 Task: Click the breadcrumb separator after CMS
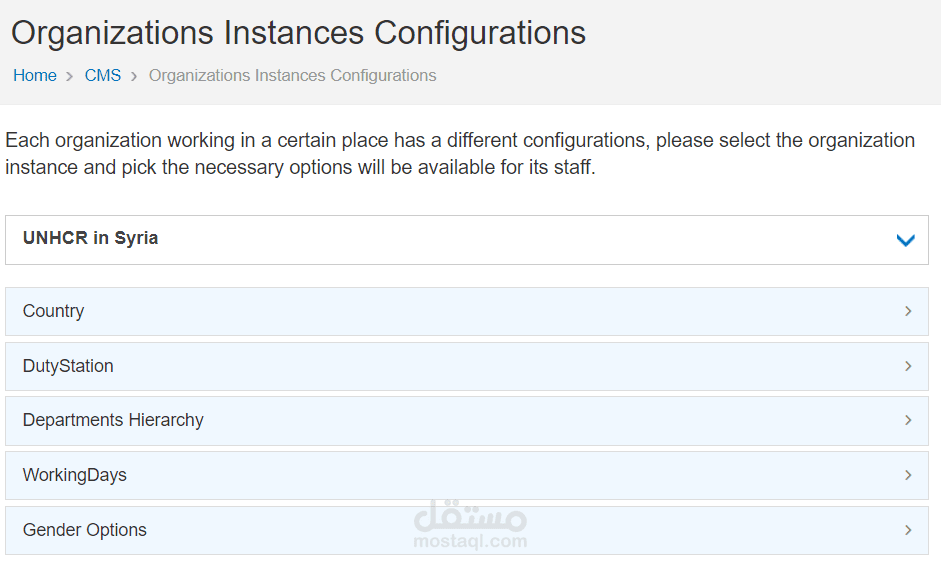point(134,76)
